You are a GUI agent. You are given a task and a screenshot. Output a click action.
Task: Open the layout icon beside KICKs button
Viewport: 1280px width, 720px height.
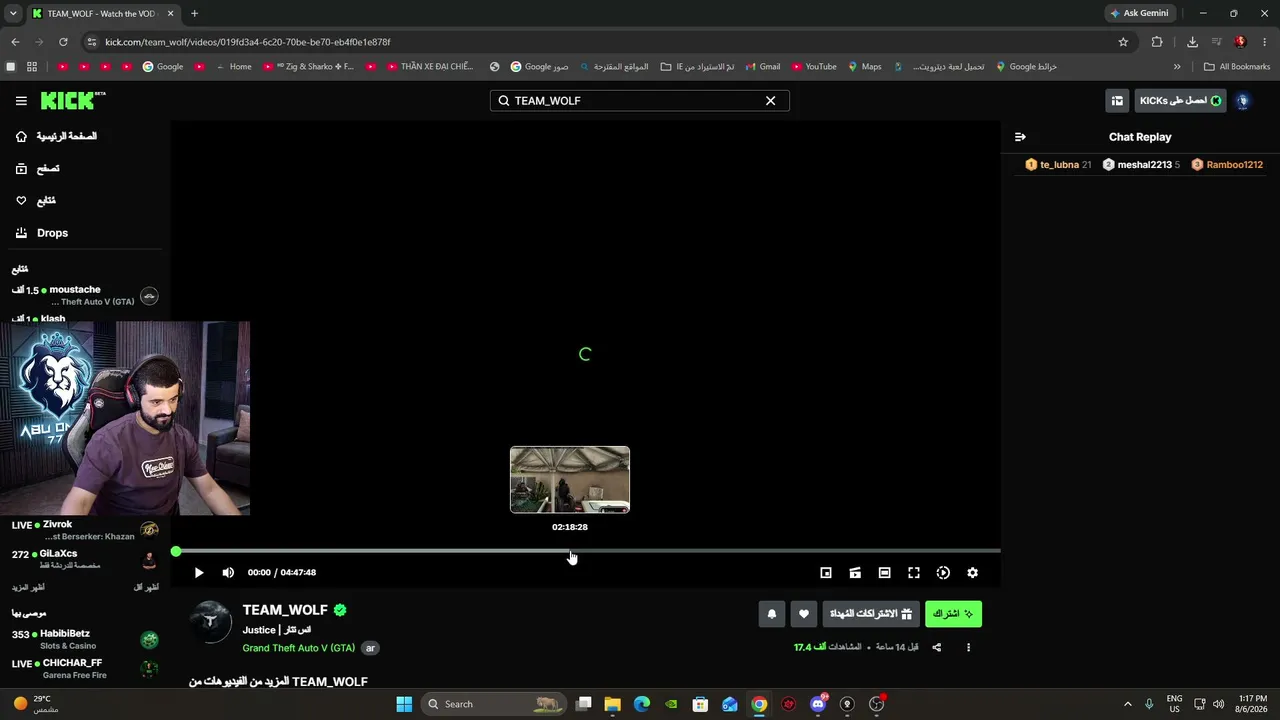click(x=1117, y=101)
